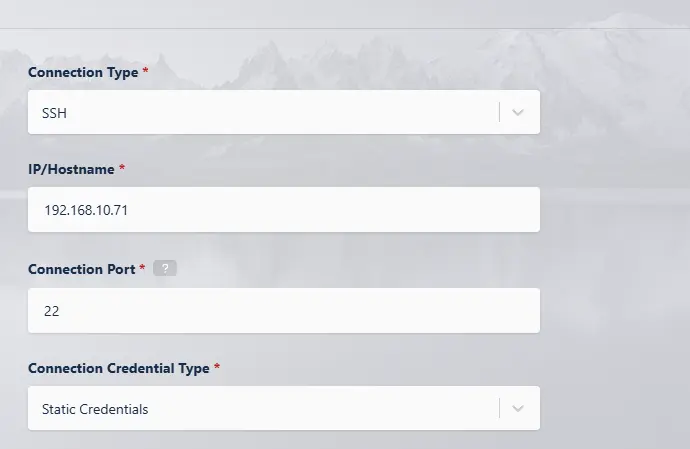Expand the Connection Type chevron arrow
The width and height of the screenshot is (690, 449).
coord(518,112)
